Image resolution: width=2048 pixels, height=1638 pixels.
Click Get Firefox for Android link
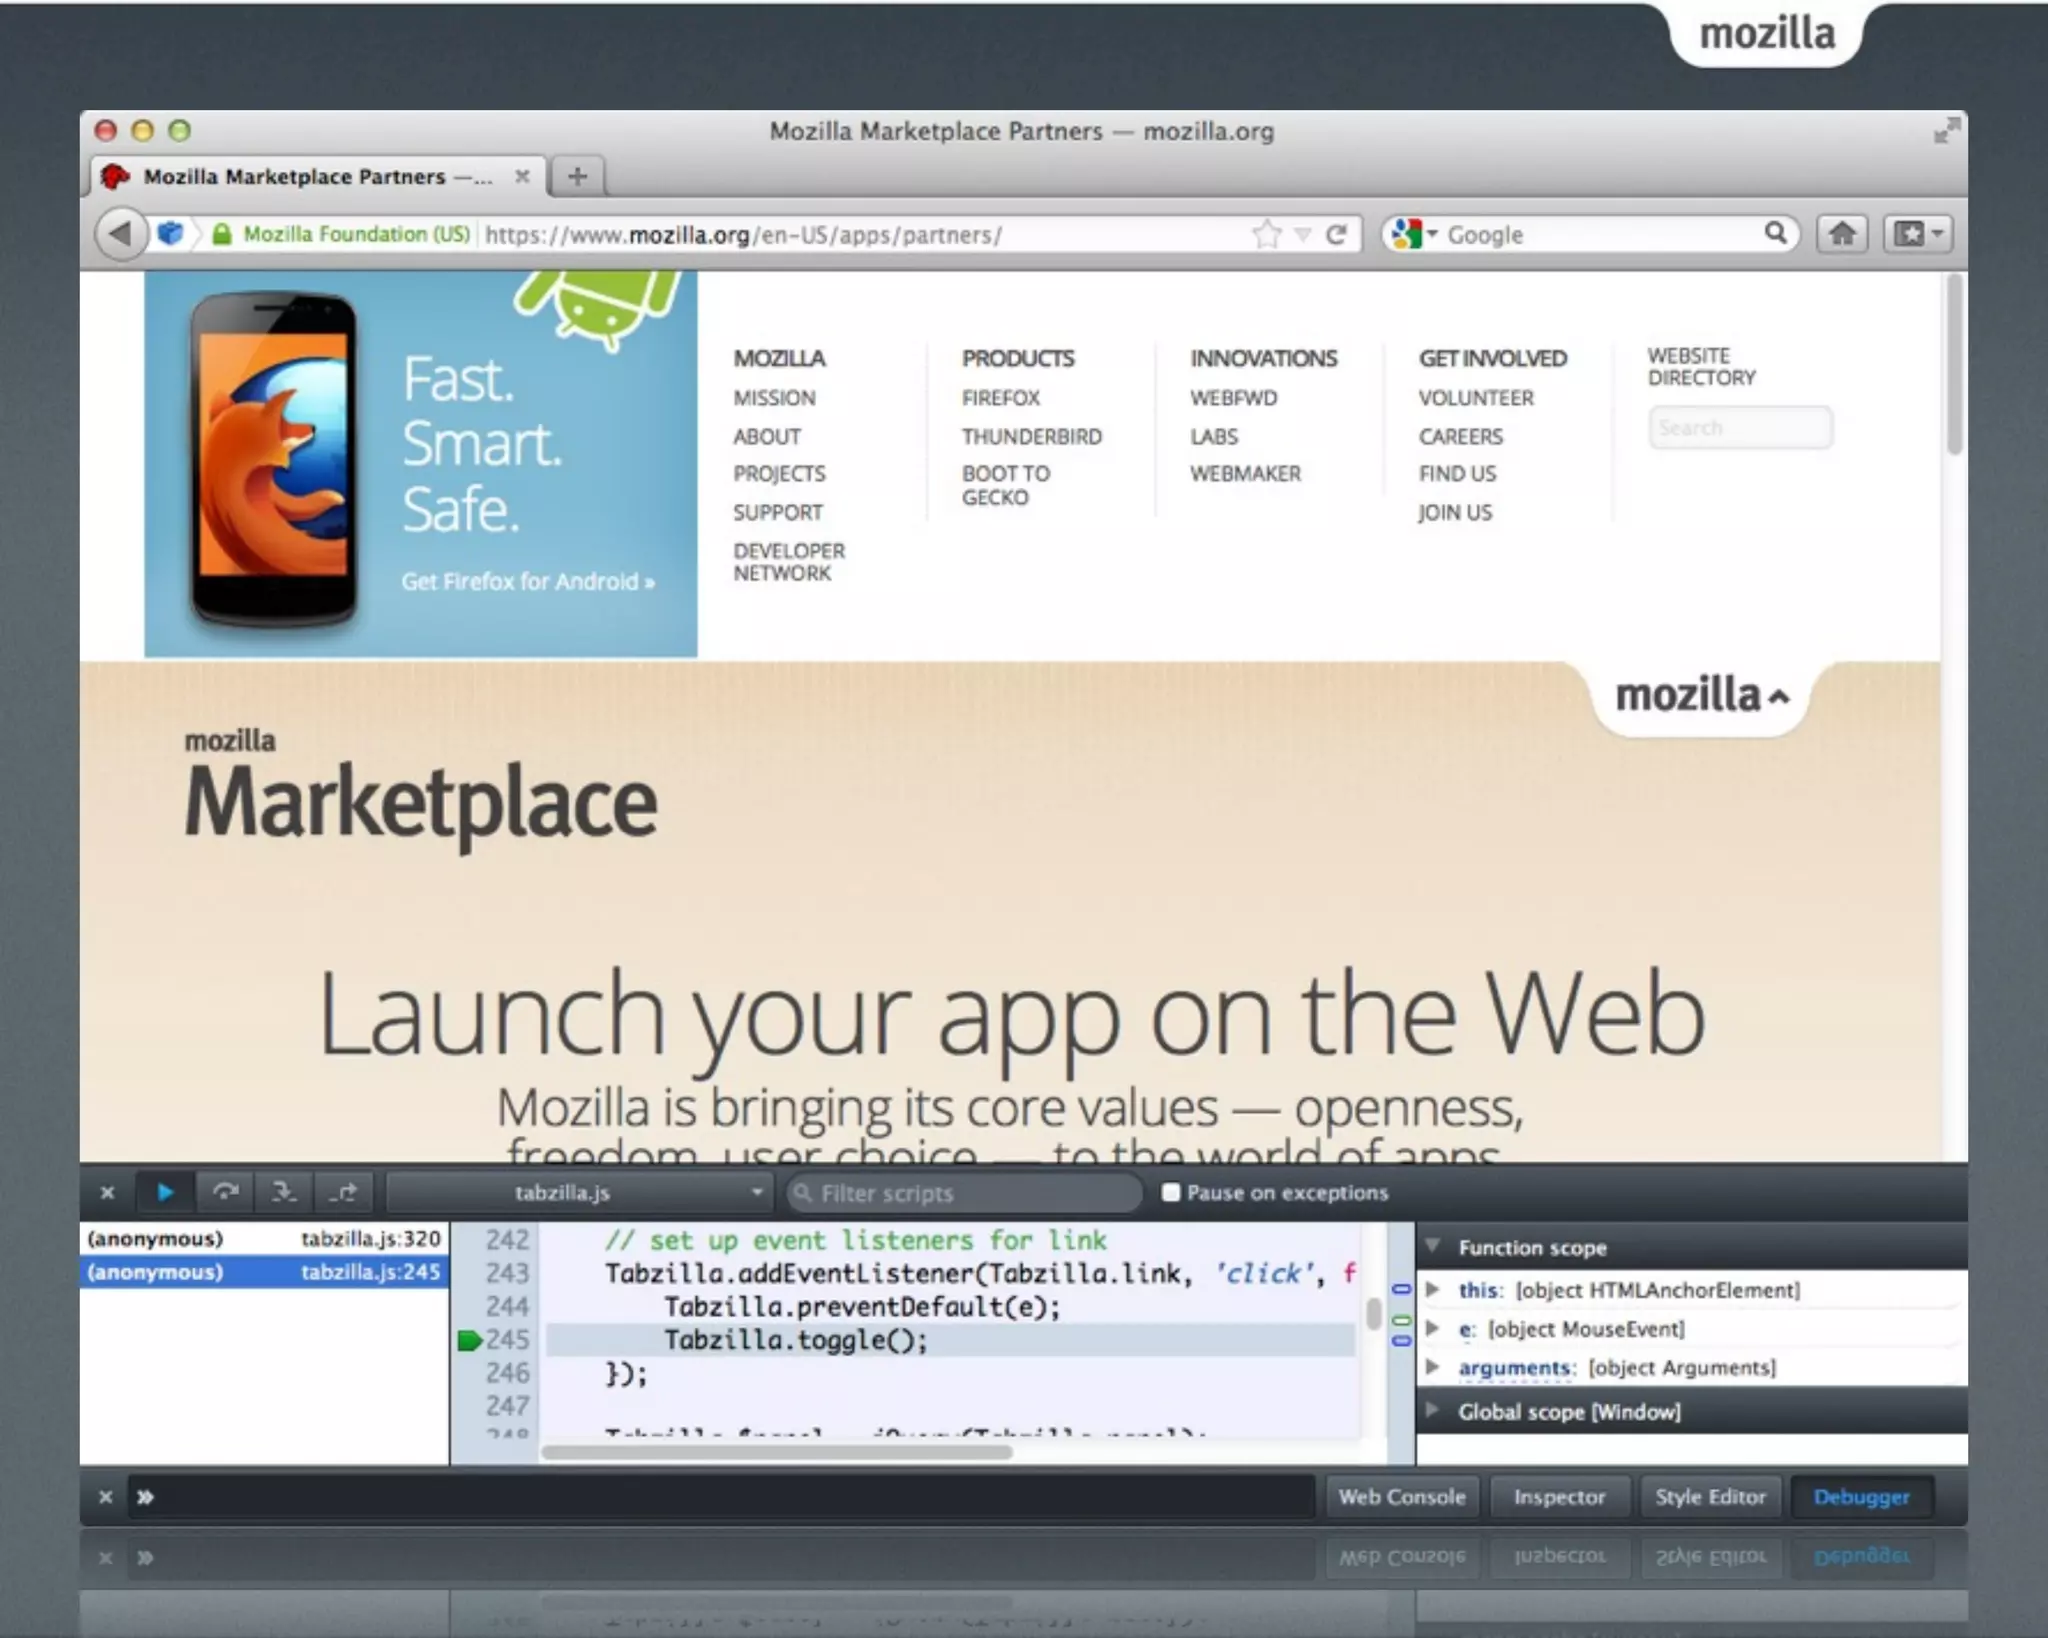pyautogui.click(x=527, y=581)
